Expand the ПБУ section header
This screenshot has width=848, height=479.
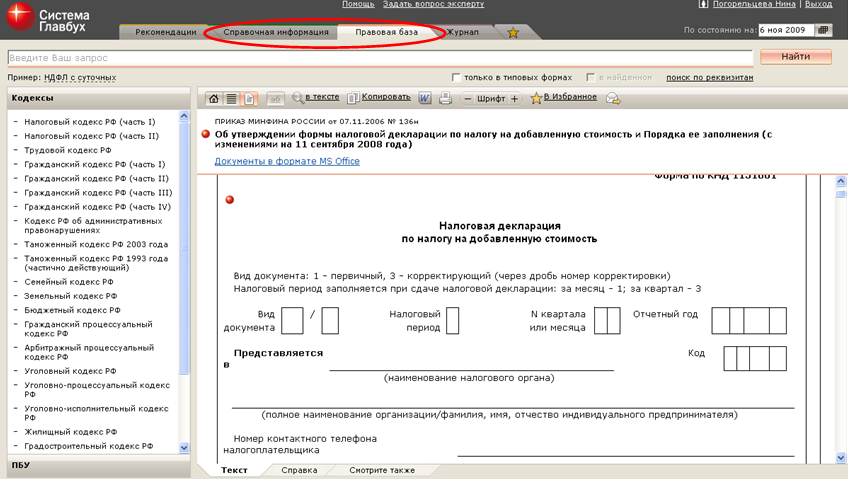(98, 465)
